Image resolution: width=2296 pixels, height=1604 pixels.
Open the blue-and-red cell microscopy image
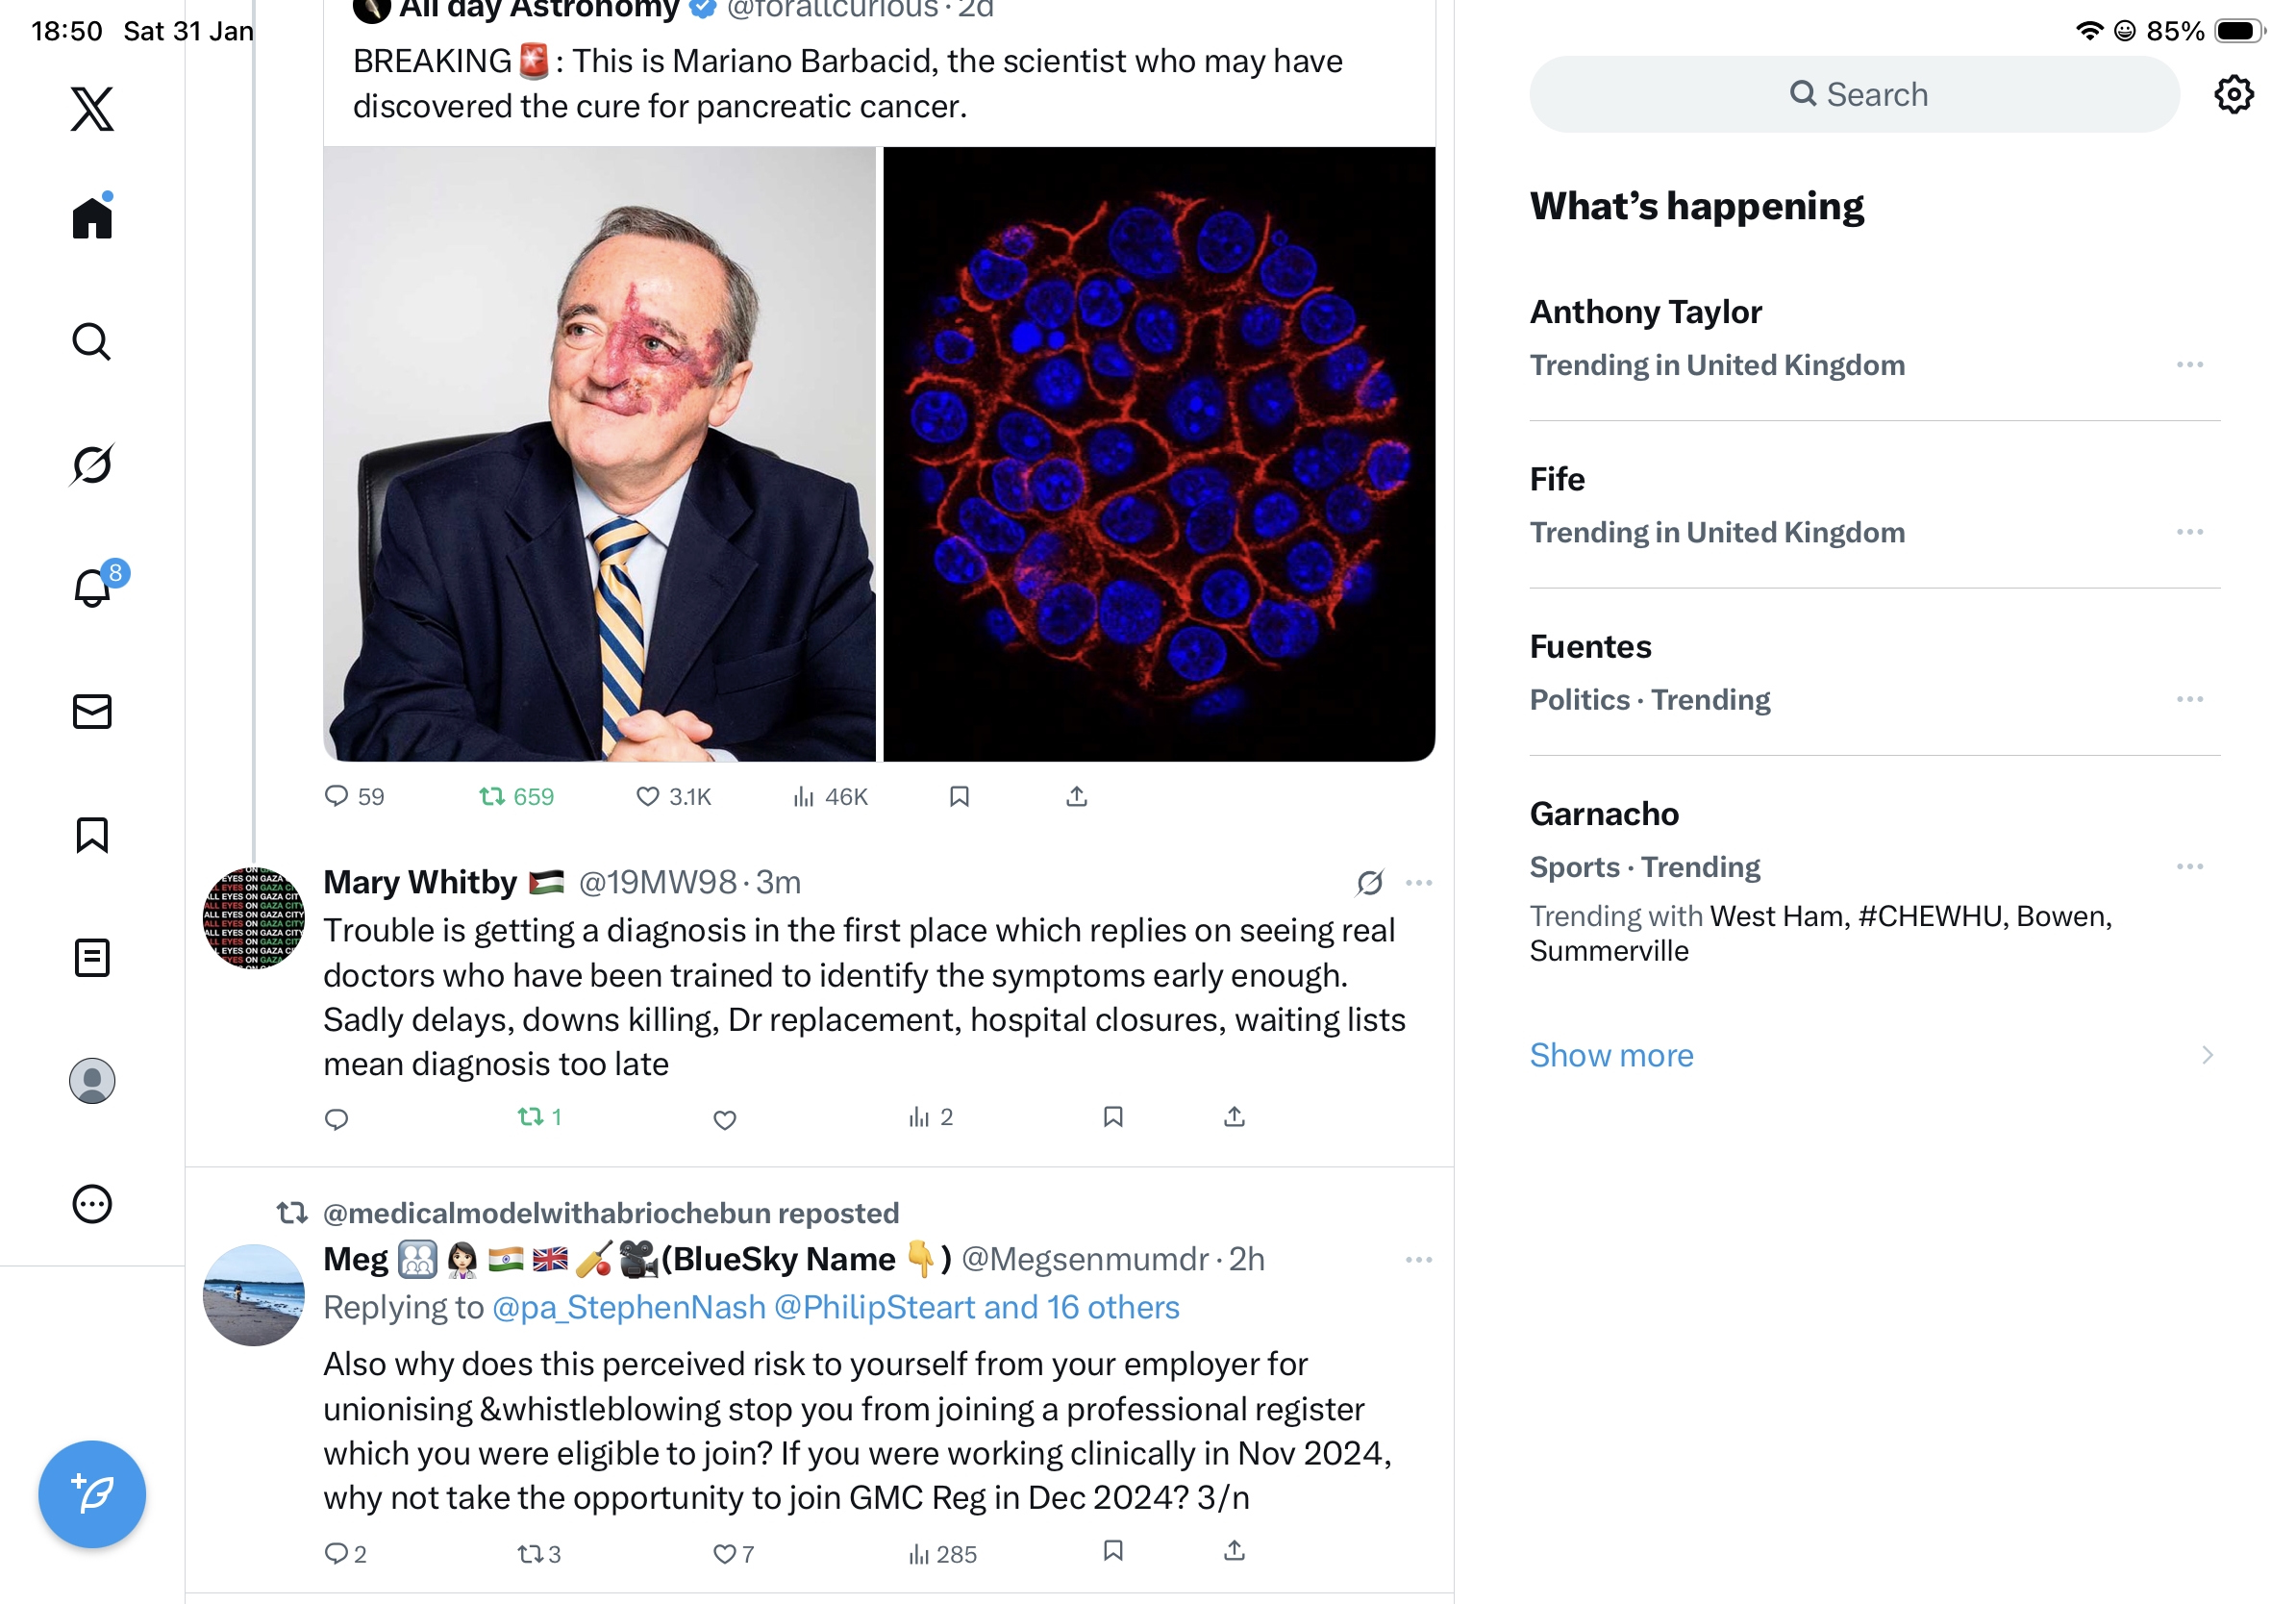1159,454
